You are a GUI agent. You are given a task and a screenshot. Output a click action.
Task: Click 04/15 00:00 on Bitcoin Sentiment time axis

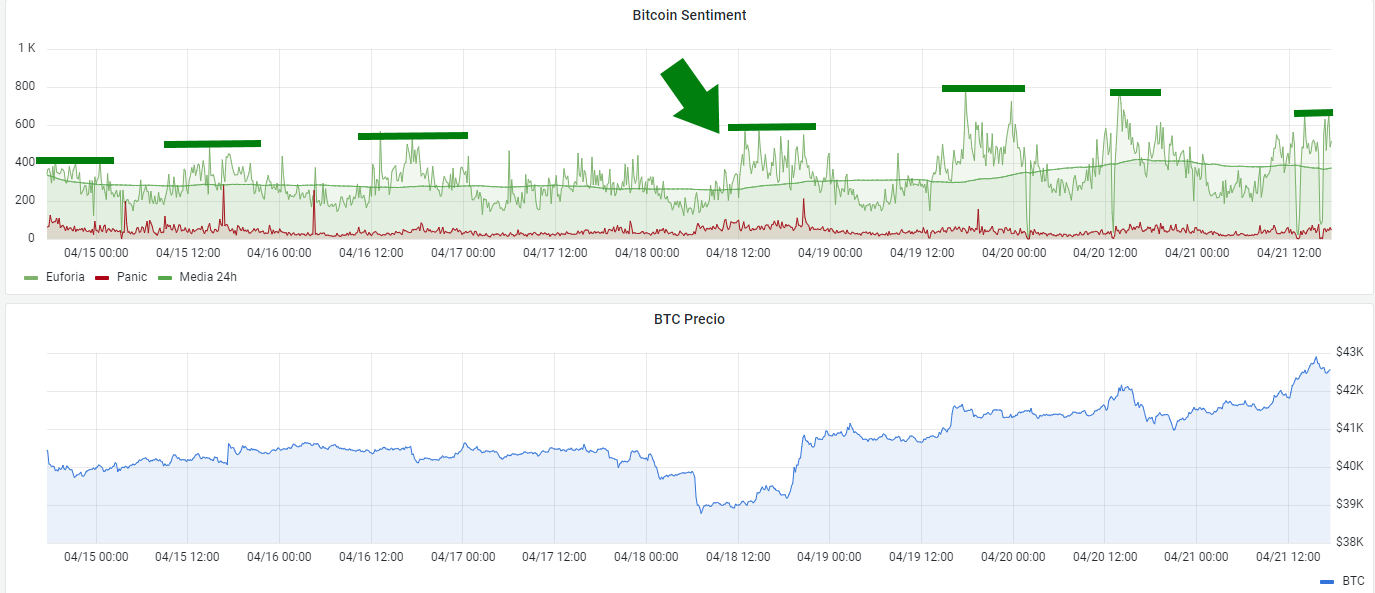click(x=96, y=253)
